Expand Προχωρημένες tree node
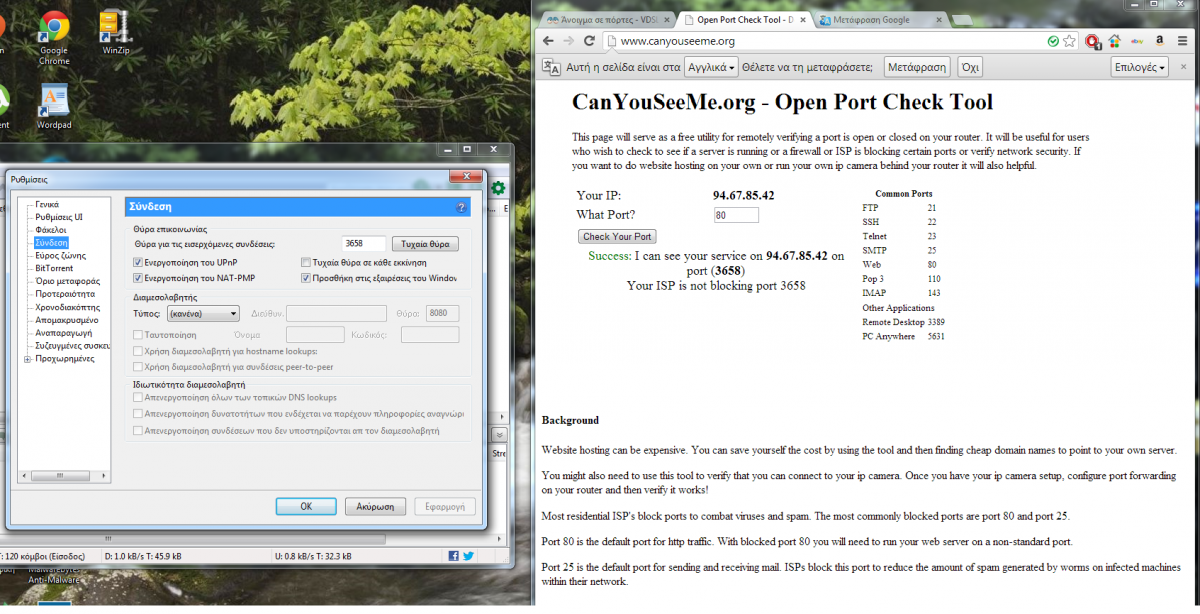This screenshot has height=614, width=1200. [27, 358]
